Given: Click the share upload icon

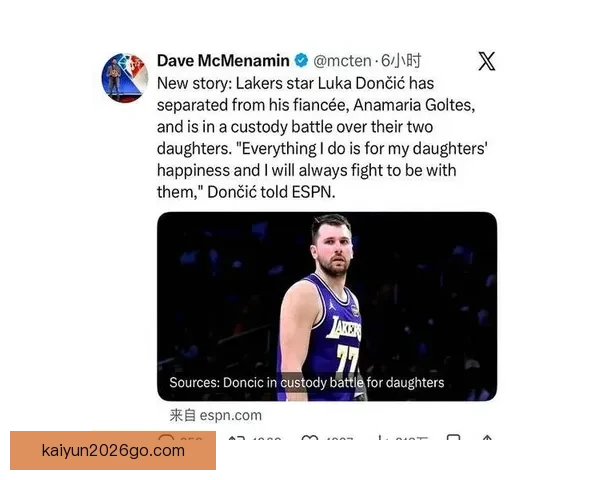Looking at the screenshot, I should [487, 438].
